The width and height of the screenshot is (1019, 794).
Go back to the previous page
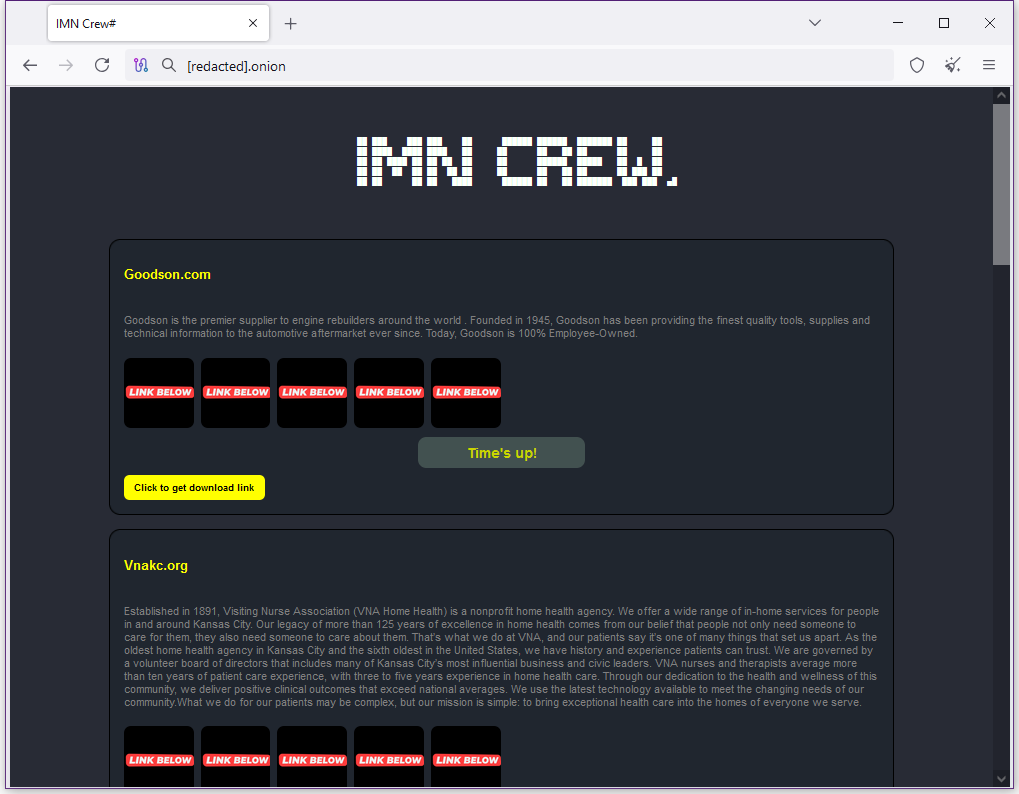30,66
